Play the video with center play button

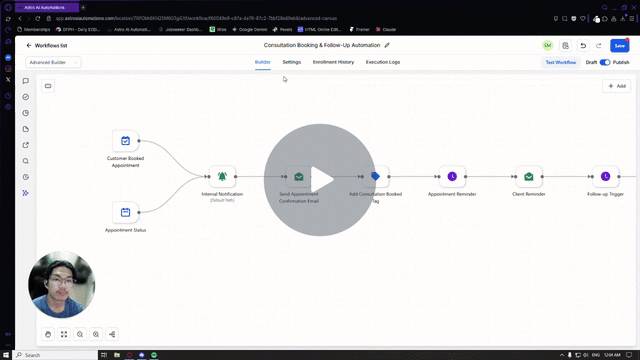click(320, 180)
